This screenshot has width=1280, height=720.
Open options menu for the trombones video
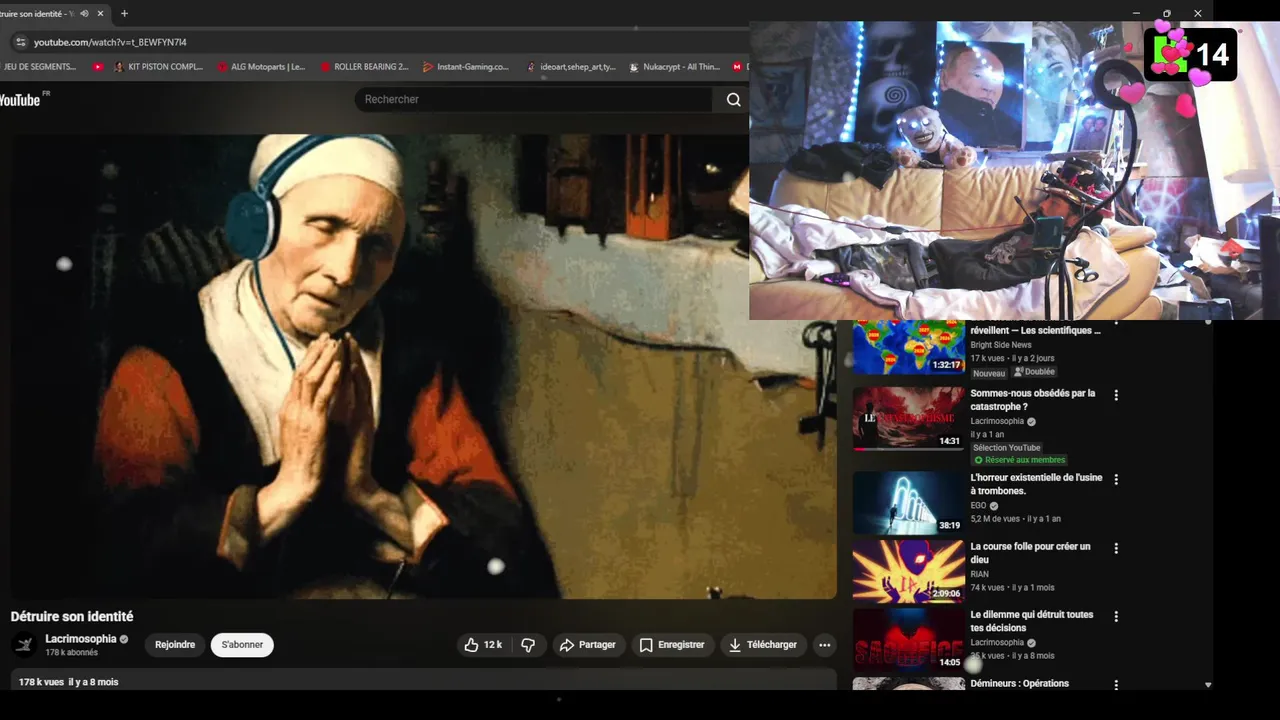point(1116,479)
